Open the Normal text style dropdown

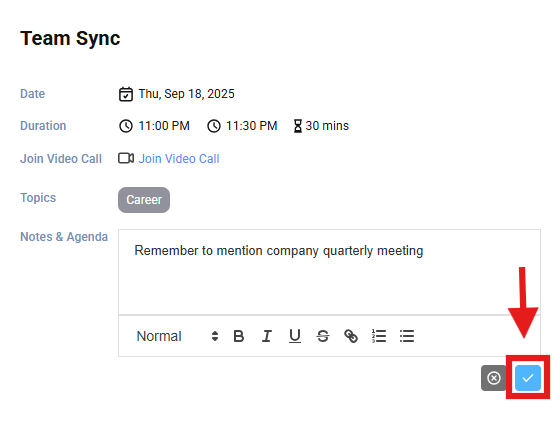coord(178,336)
